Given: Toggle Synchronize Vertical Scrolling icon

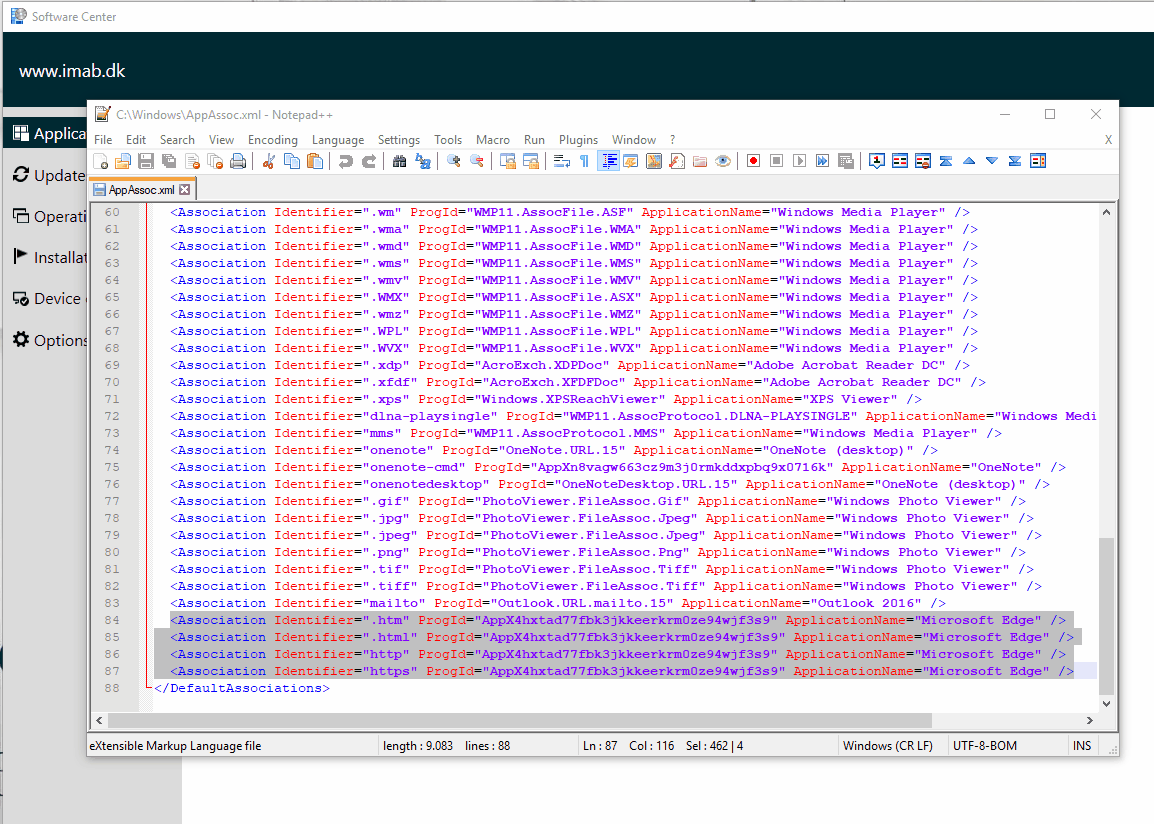Looking at the screenshot, I should click(x=508, y=161).
